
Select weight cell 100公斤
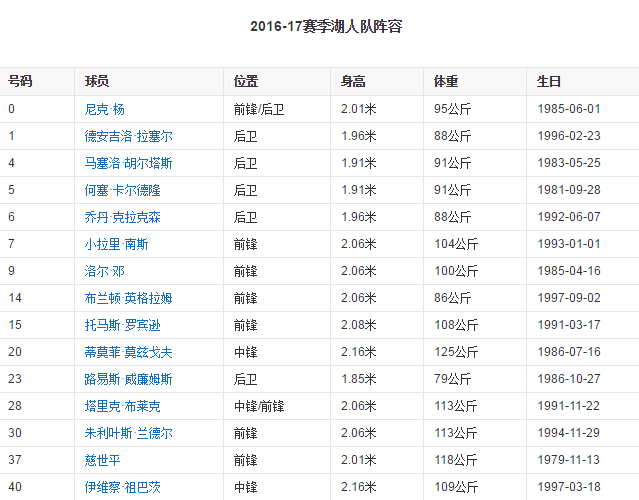click(x=456, y=271)
